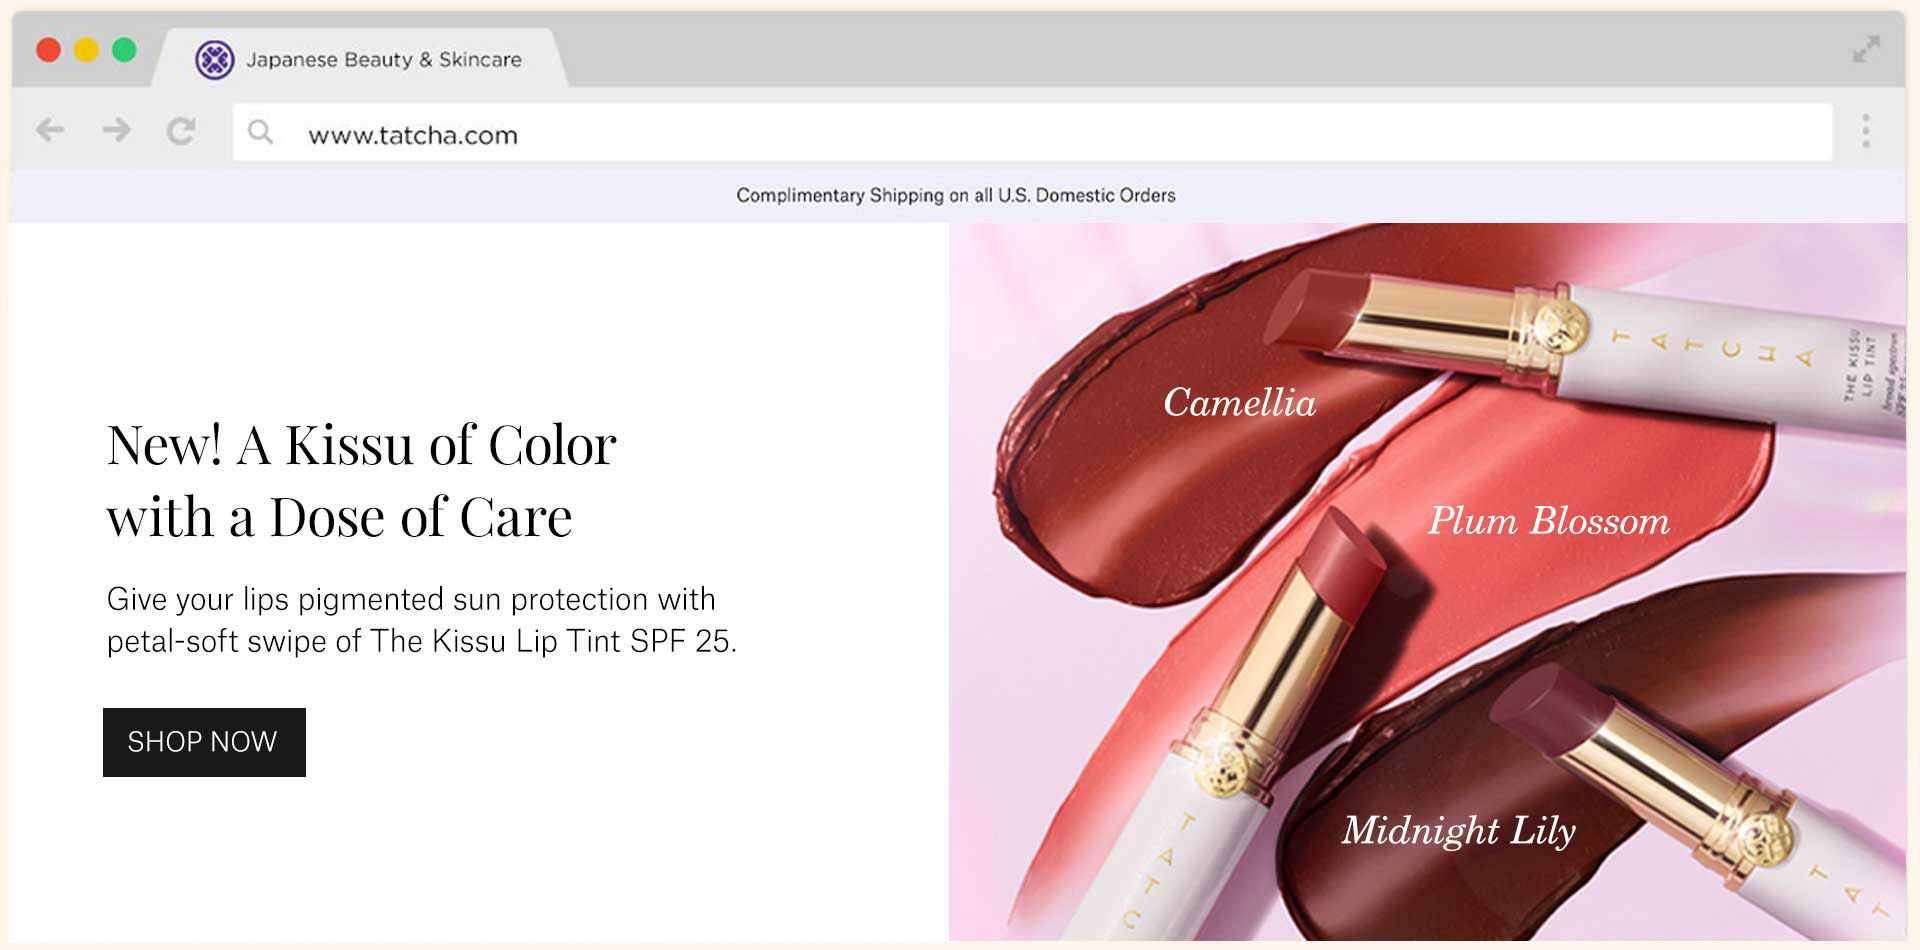This screenshot has height=950, width=1920.
Task: Click the Complimentary Shipping banner
Action: (x=956, y=195)
